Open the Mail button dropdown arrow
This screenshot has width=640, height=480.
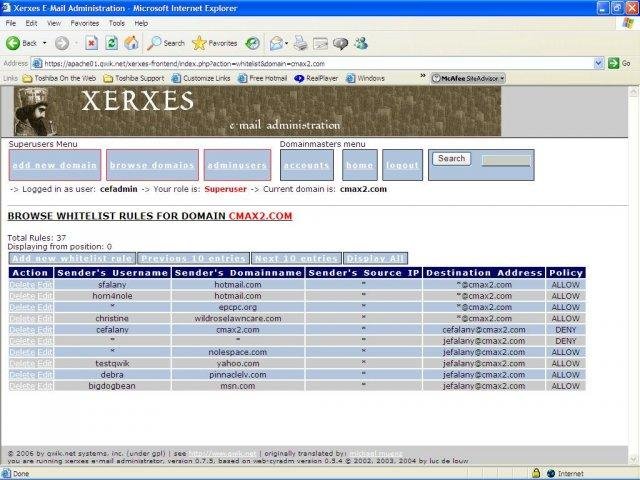coord(286,43)
